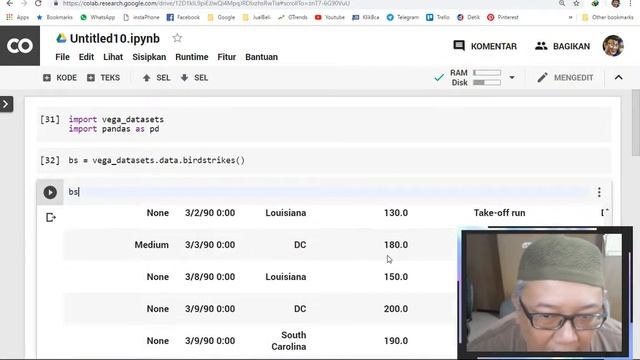Open the Bookmarks bookmark folder
Screen dimensions: 640x360
(x=55, y=17)
